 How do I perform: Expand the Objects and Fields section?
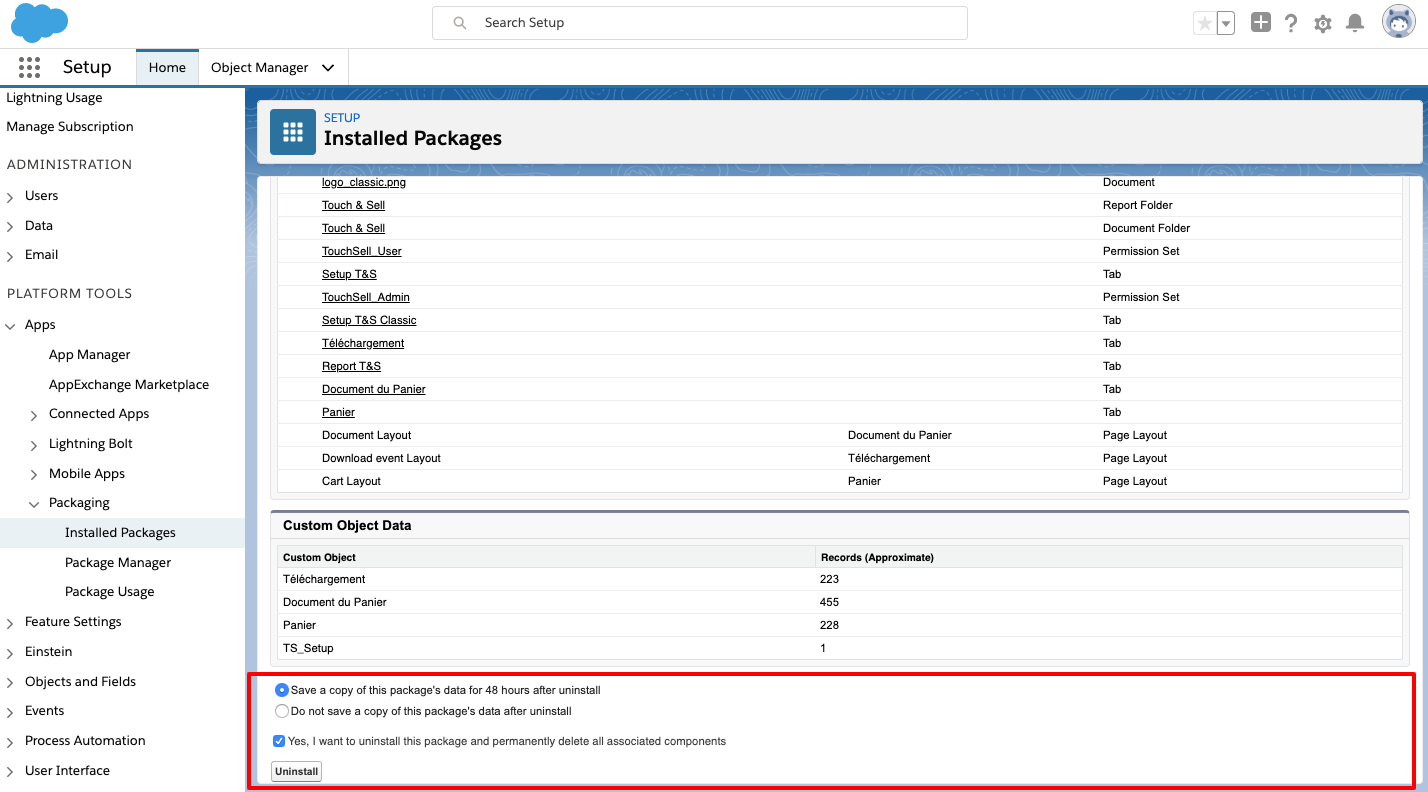coord(10,683)
